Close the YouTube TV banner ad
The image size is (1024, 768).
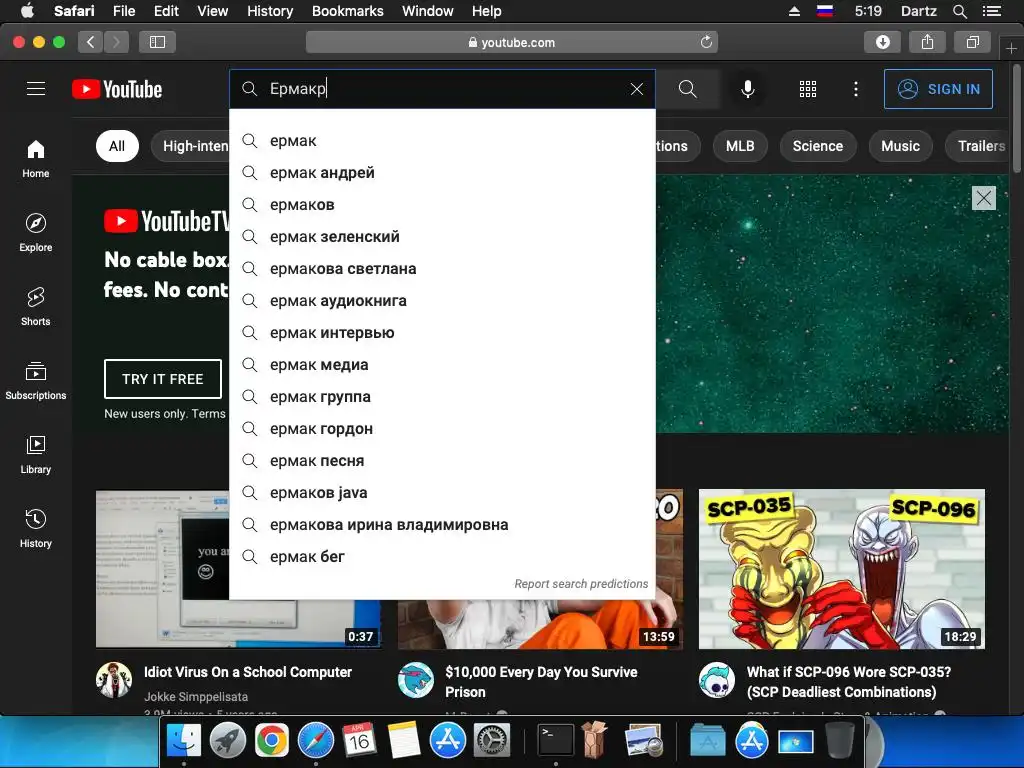(x=984, y=198)
